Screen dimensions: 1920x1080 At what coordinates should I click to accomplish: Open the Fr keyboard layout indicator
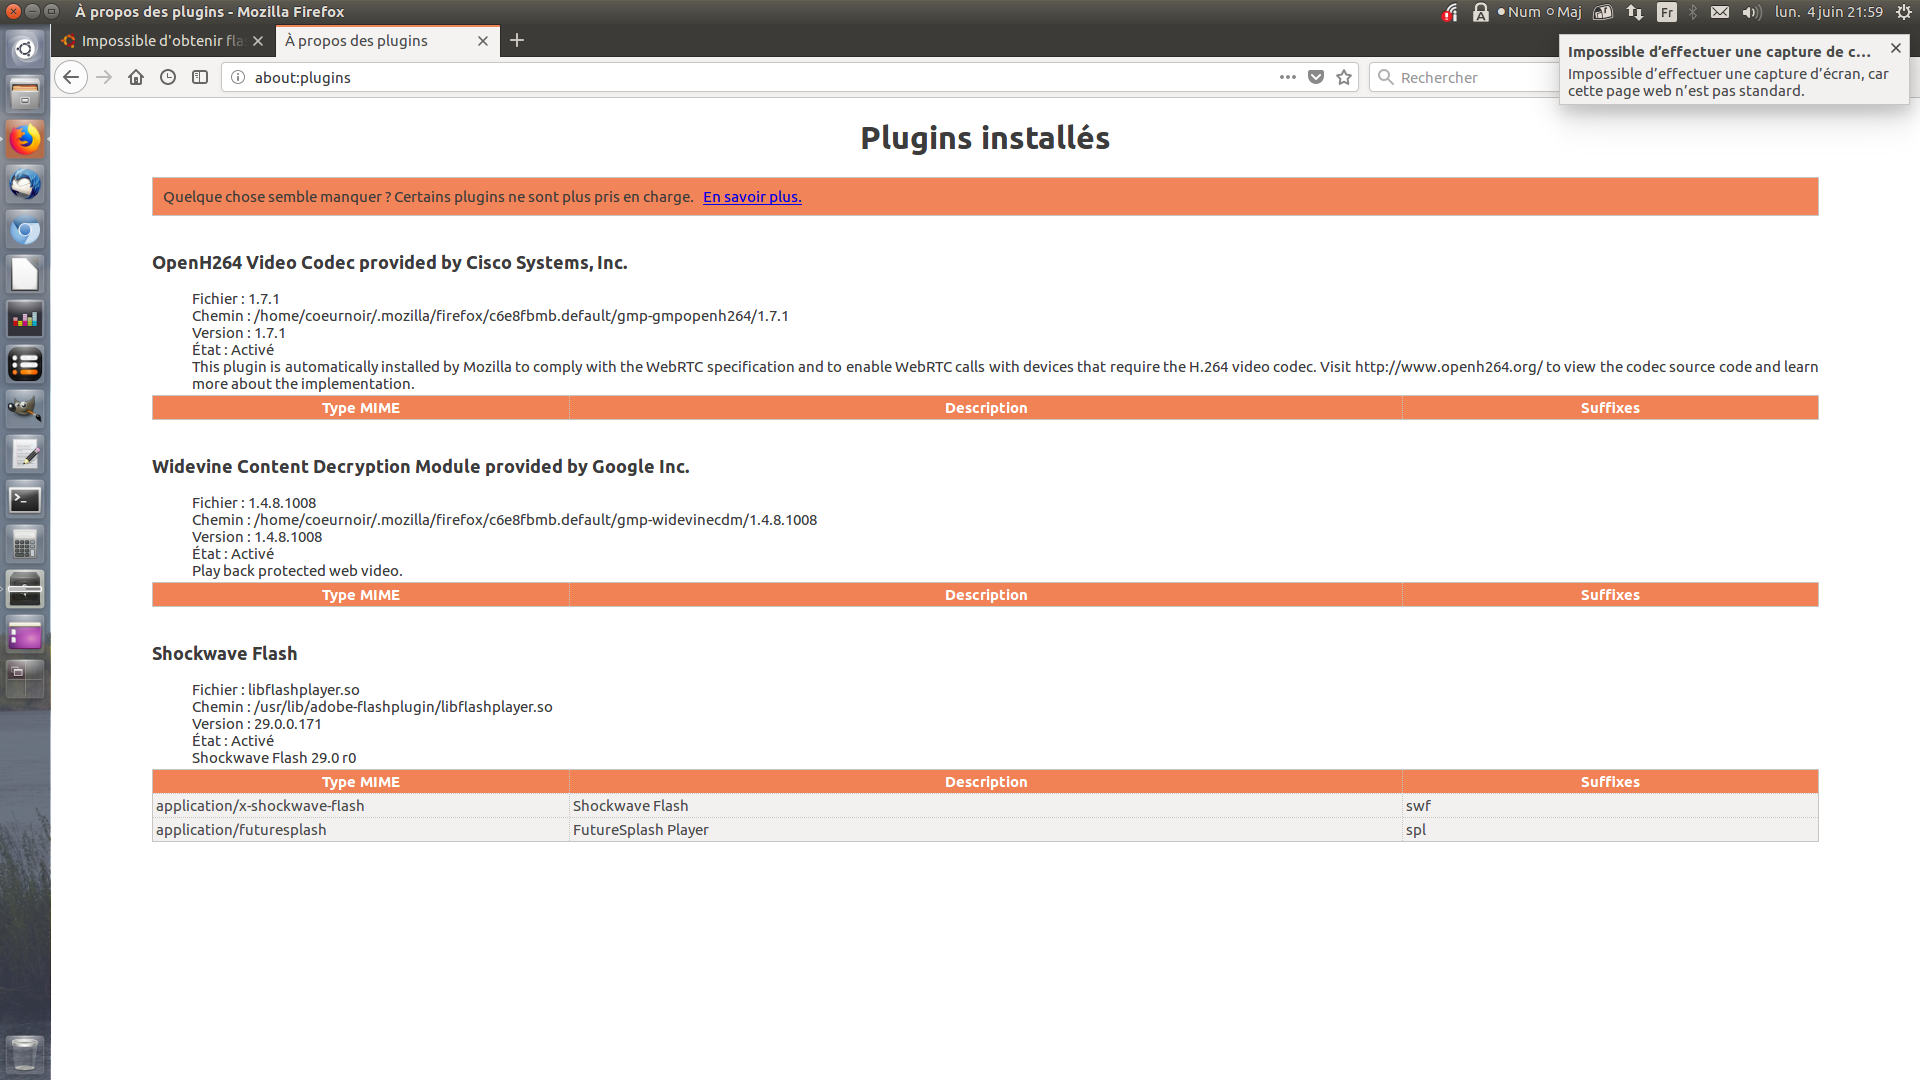pyautogui.click(x=1666, y=12)
